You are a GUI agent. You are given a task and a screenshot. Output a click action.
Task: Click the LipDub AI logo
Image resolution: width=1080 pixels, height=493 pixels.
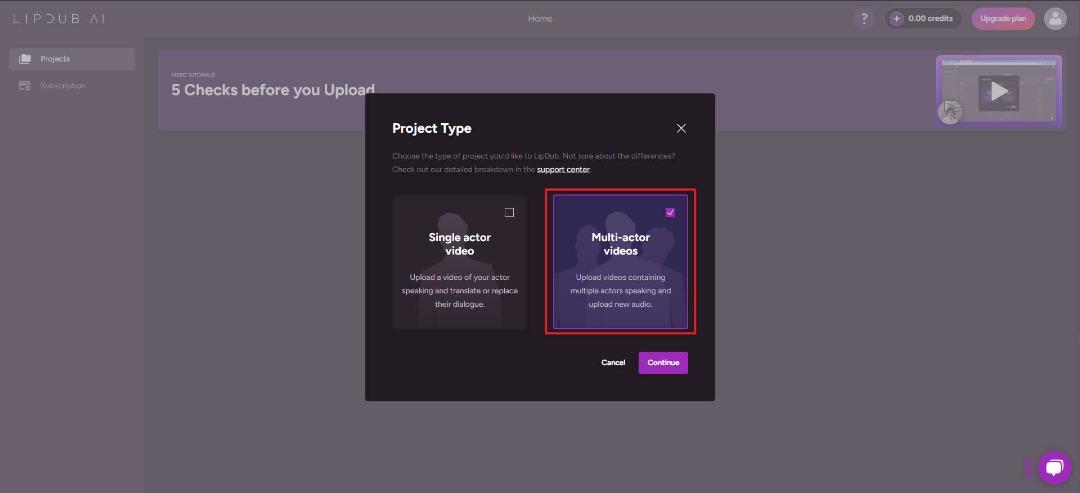tap(59, 19)
